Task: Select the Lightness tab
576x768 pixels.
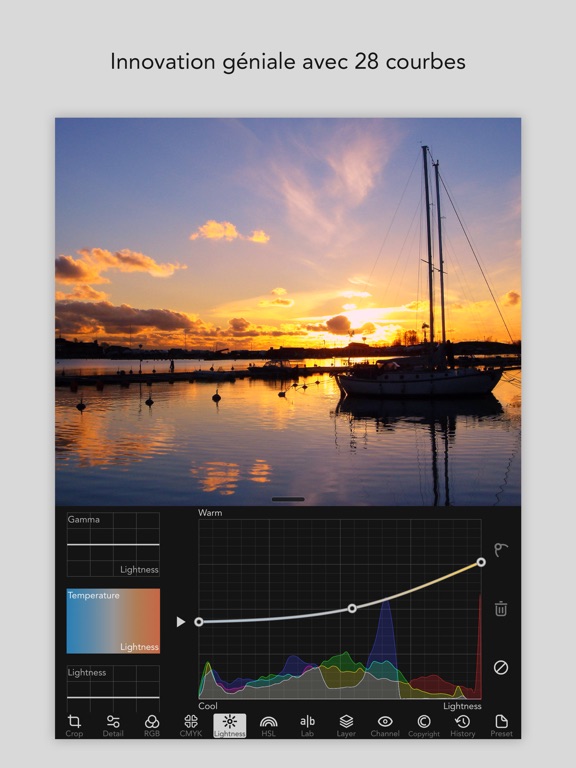Action: click(230, 725)
